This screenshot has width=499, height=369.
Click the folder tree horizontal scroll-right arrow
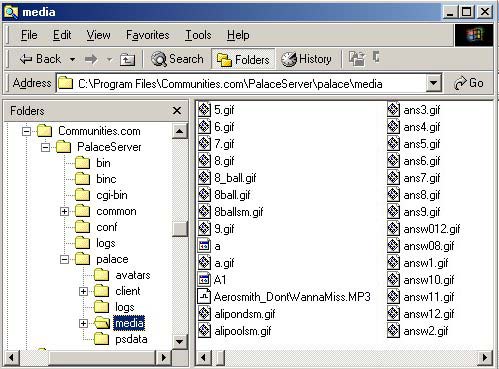[163, 358]
